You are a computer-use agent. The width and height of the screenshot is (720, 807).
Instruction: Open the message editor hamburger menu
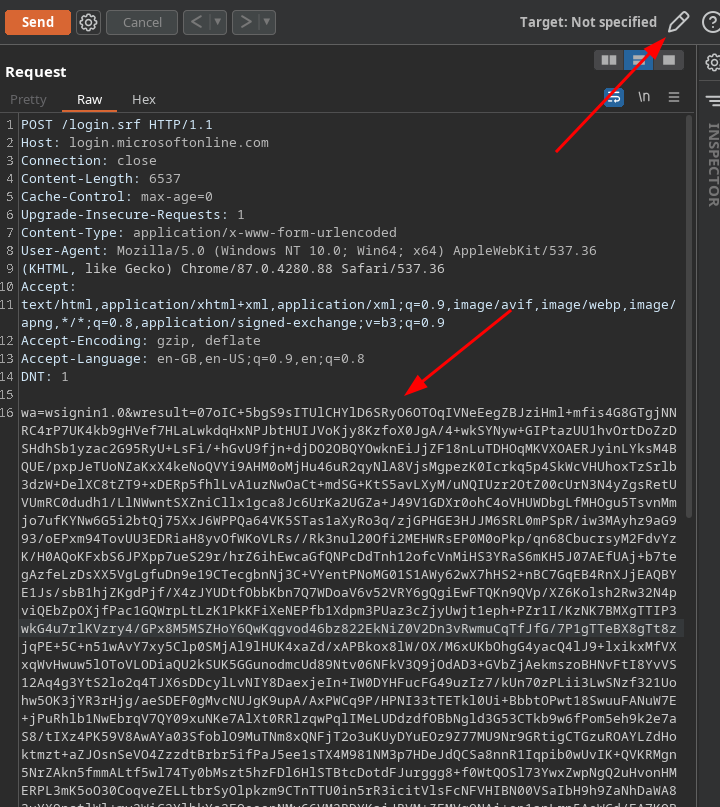coord(674,97)
